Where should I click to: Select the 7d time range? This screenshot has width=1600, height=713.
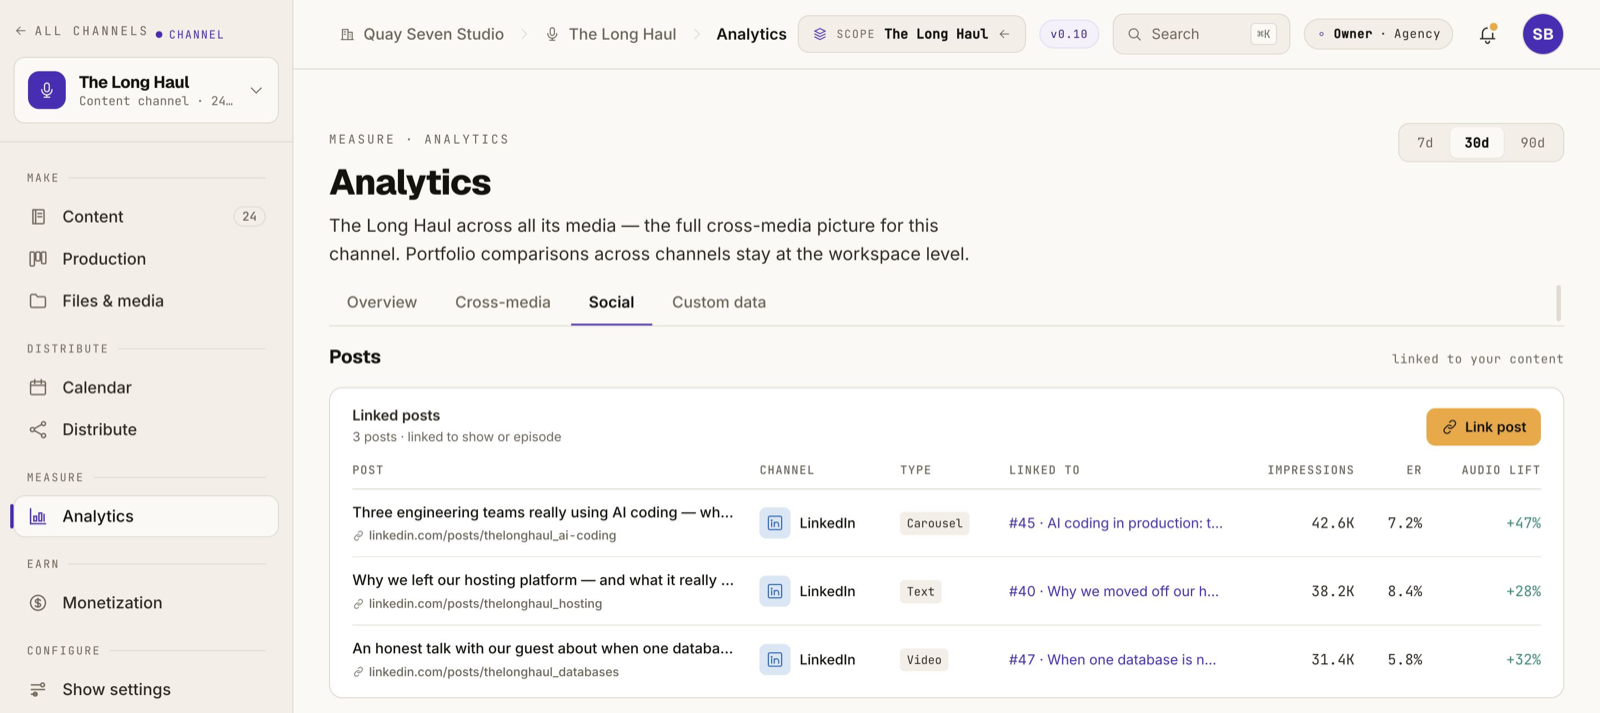tap(1425, 143)
